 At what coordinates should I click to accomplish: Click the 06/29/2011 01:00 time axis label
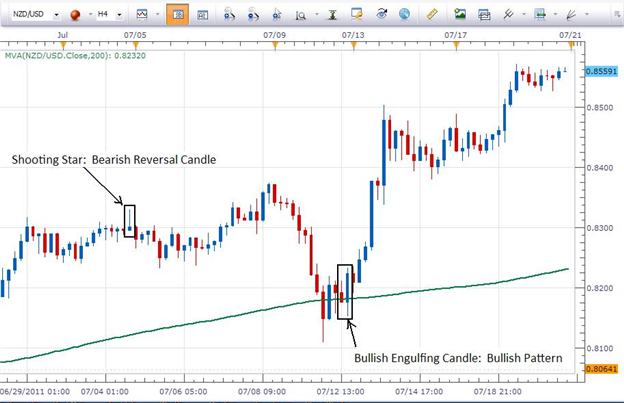(x=35, y=391)
